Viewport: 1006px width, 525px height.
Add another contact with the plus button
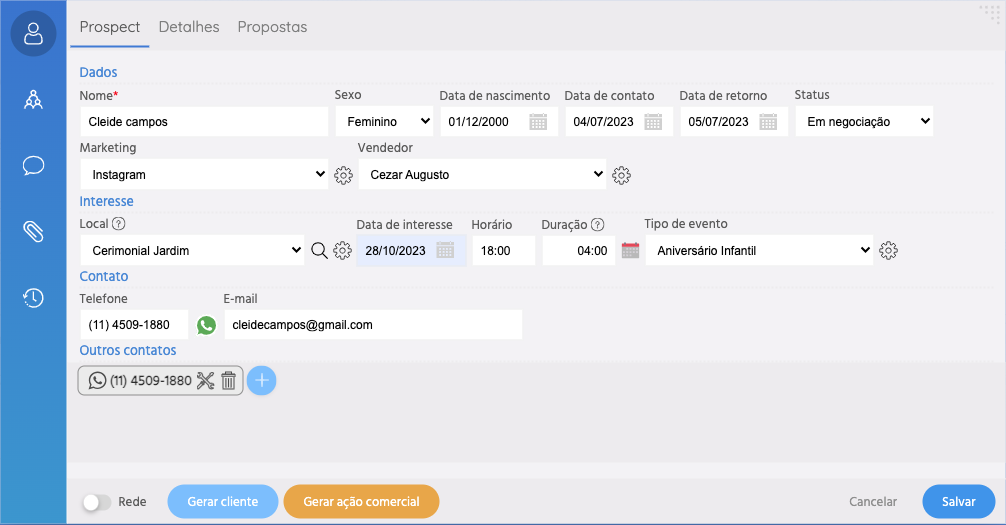(261, 380)
